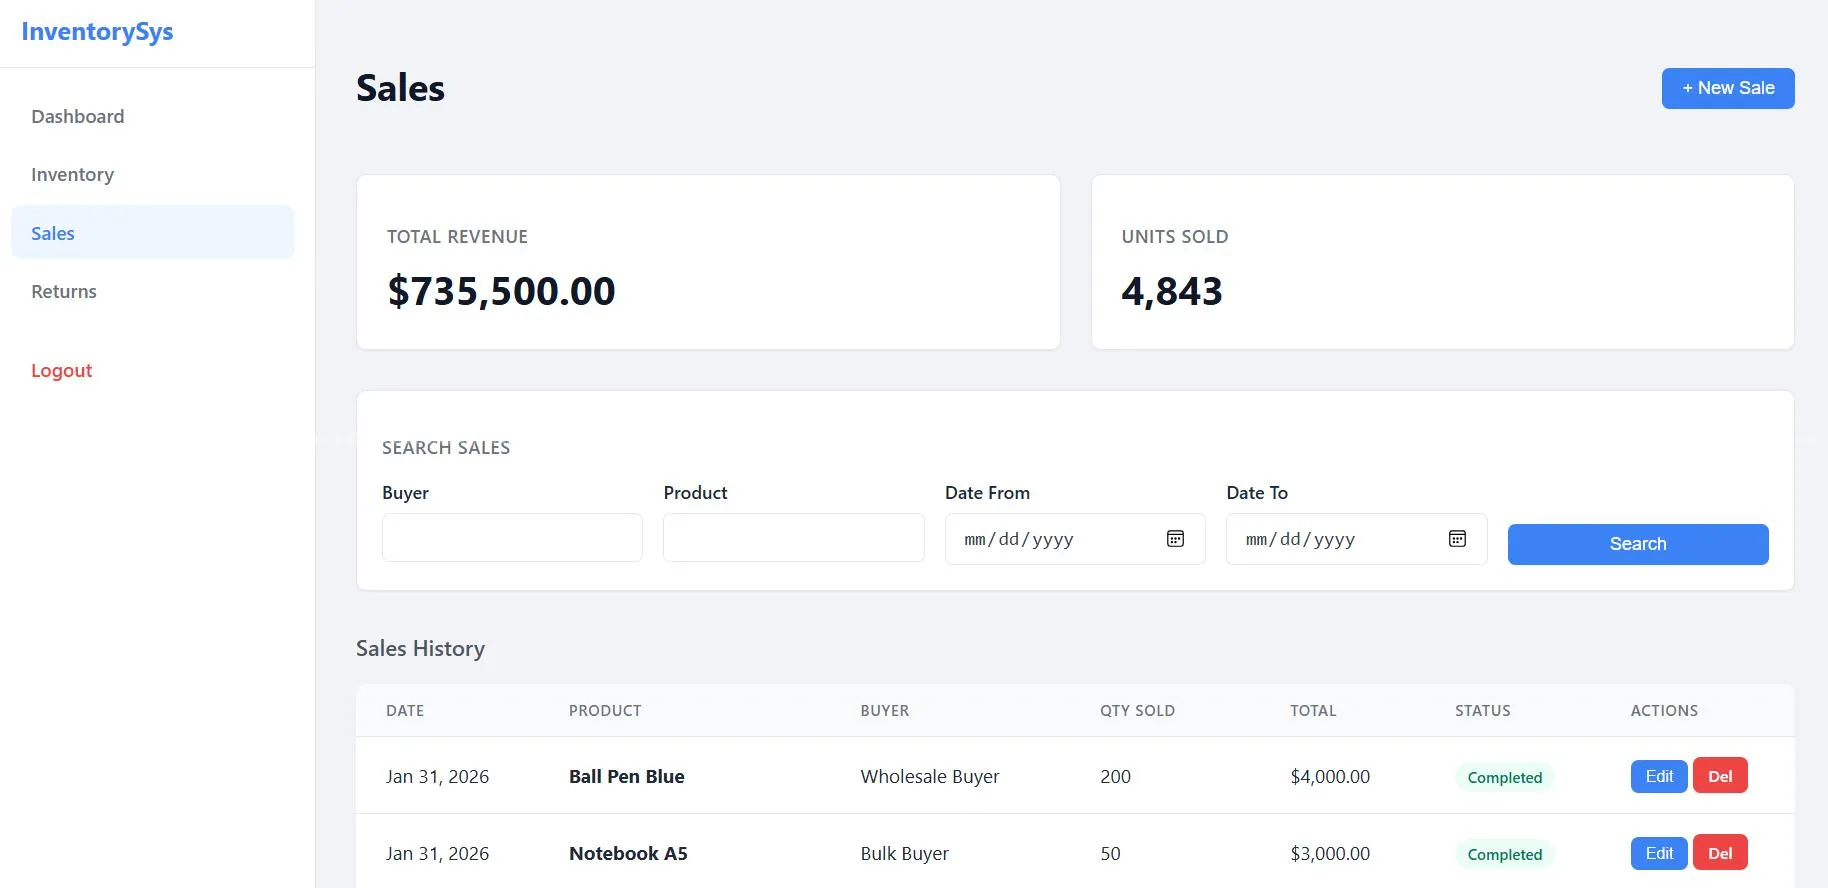Click into the Product search field

pyautogui.click(x=793, y=538)
